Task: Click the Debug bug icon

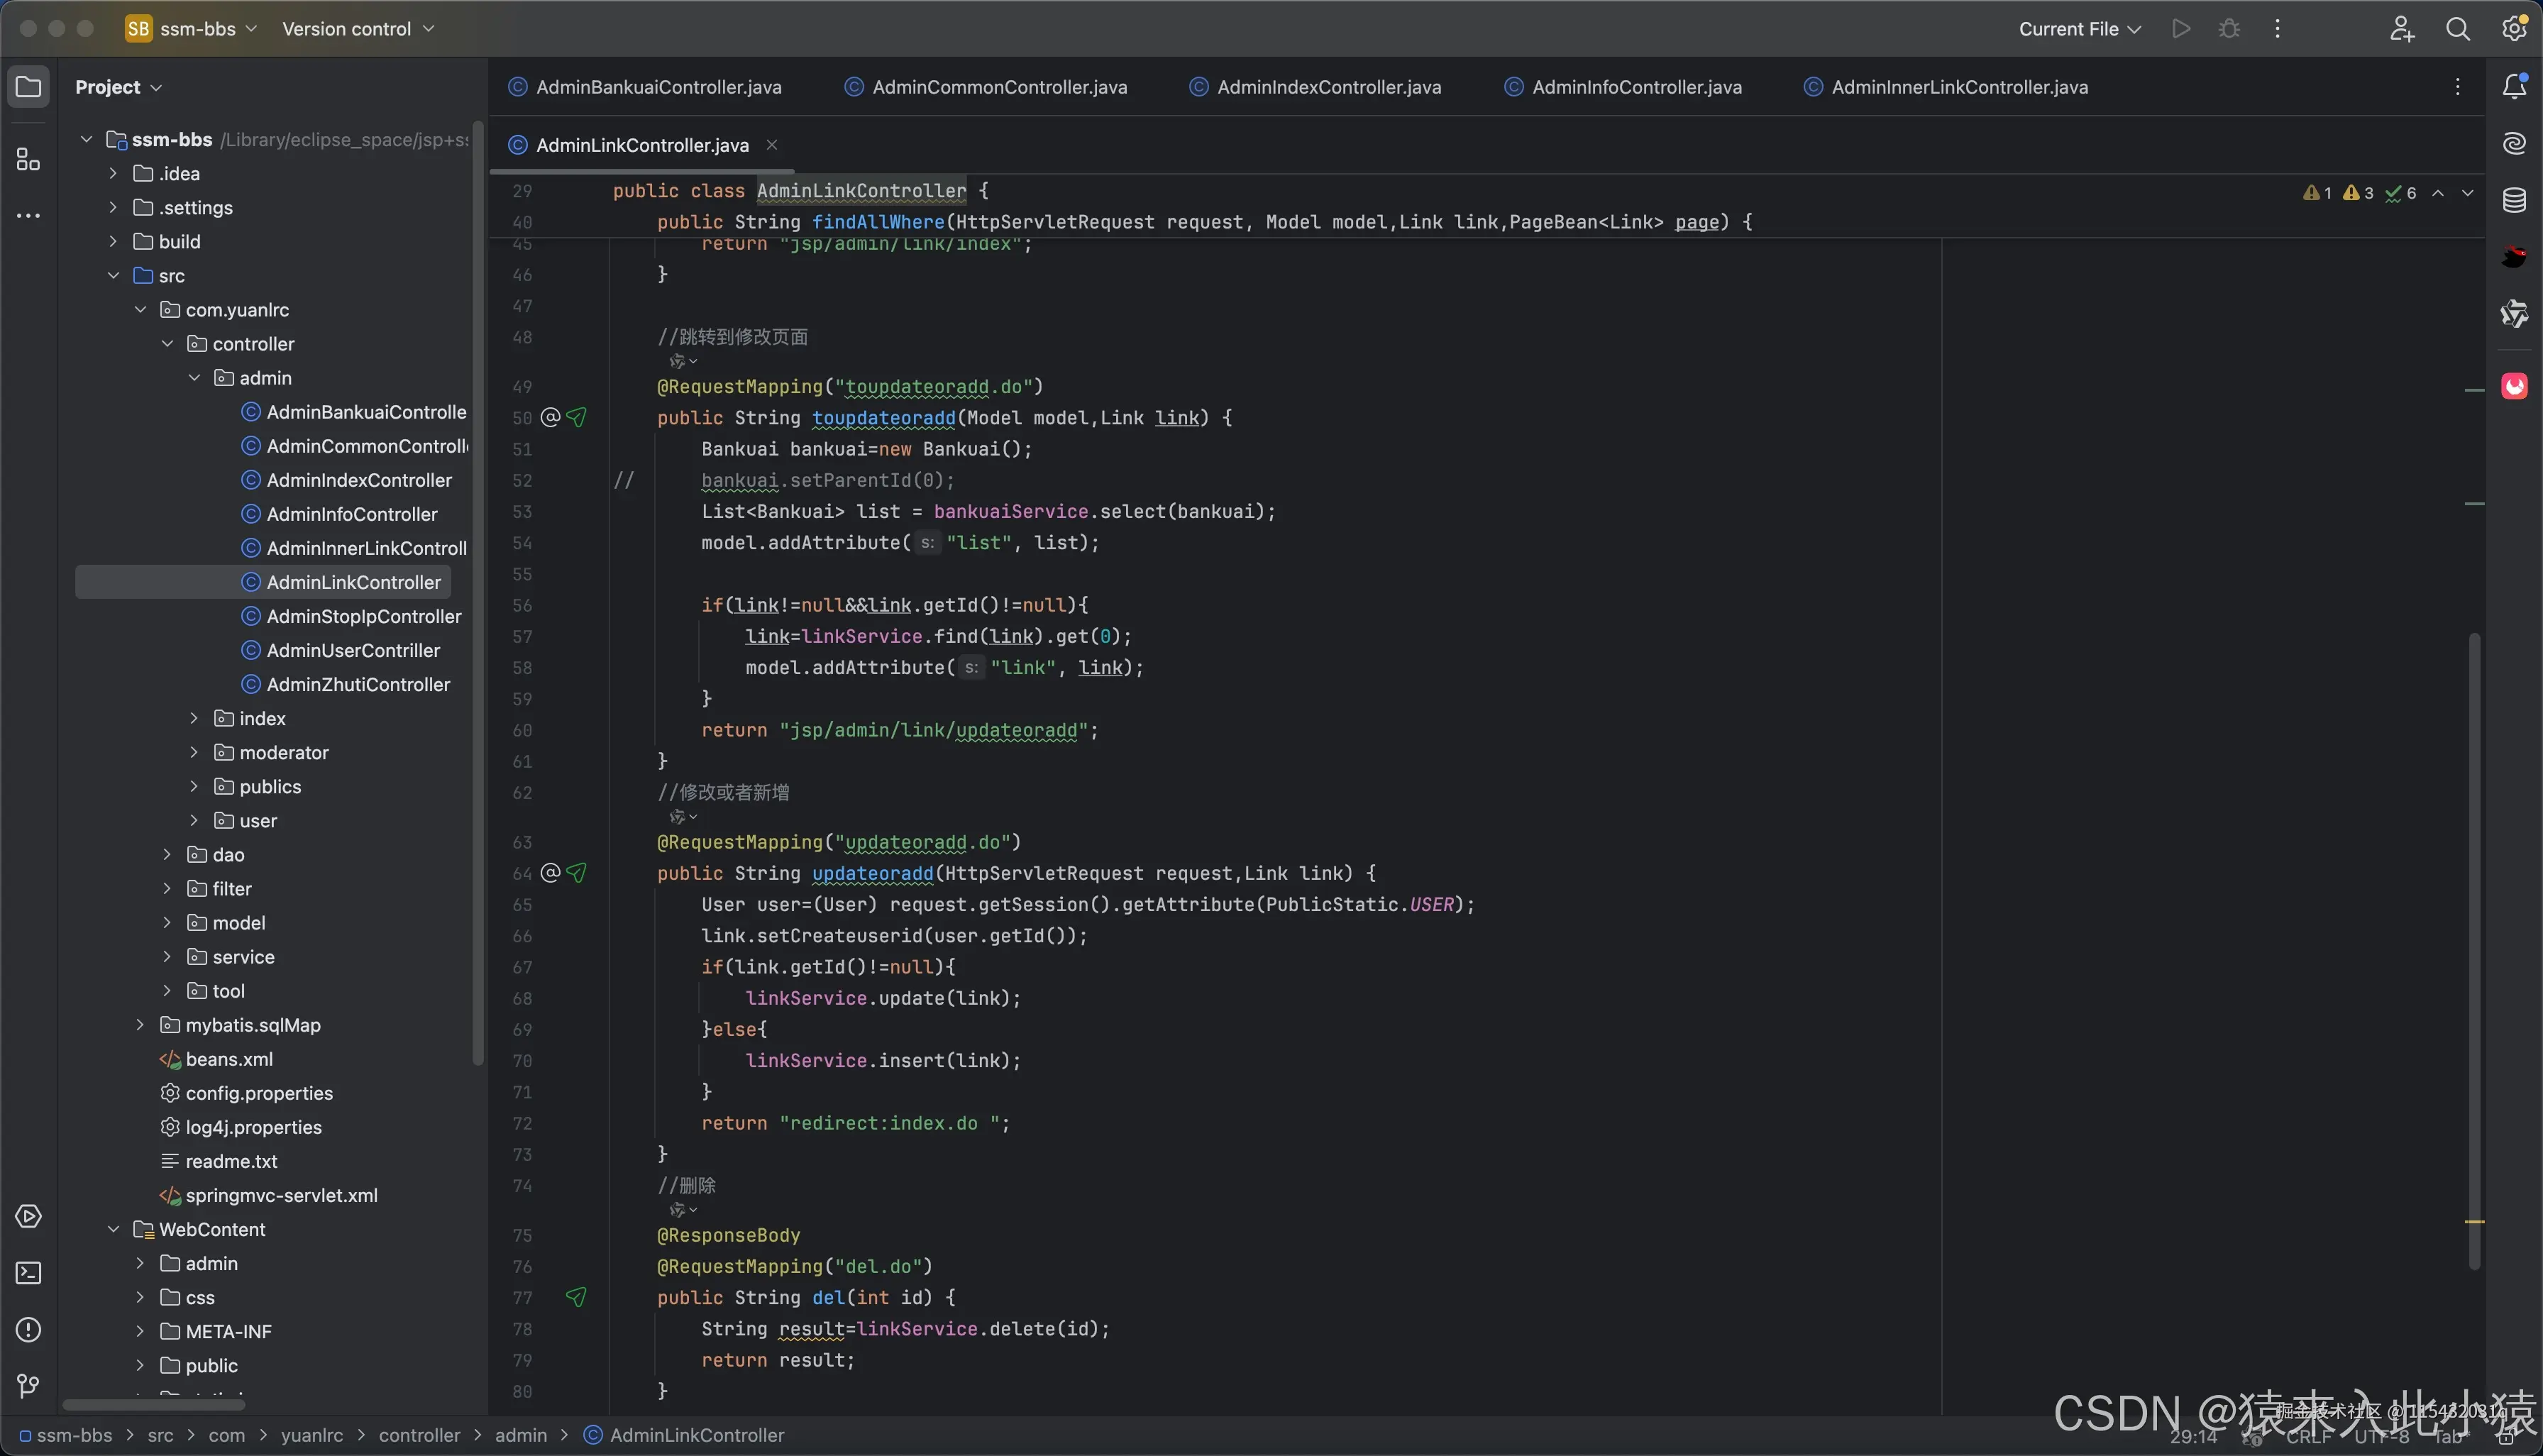Action: pyautogui.click(x=2229, y=29)
